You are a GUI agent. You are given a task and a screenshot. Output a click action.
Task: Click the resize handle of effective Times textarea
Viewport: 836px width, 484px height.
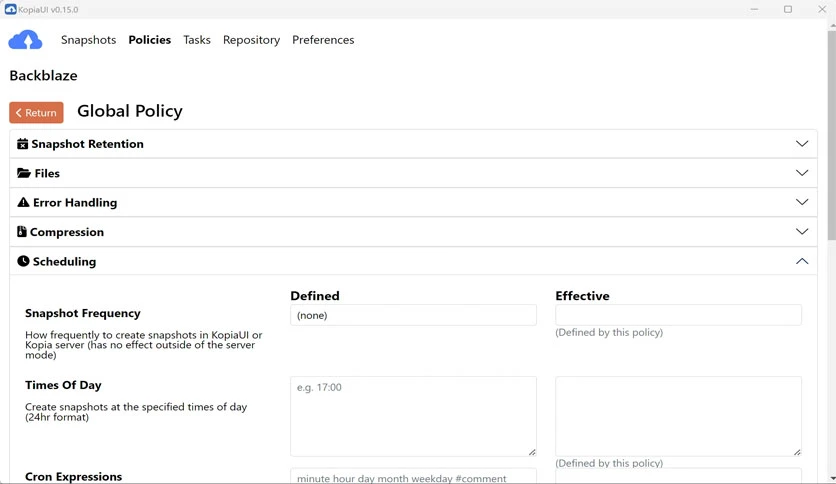[797, 452]
